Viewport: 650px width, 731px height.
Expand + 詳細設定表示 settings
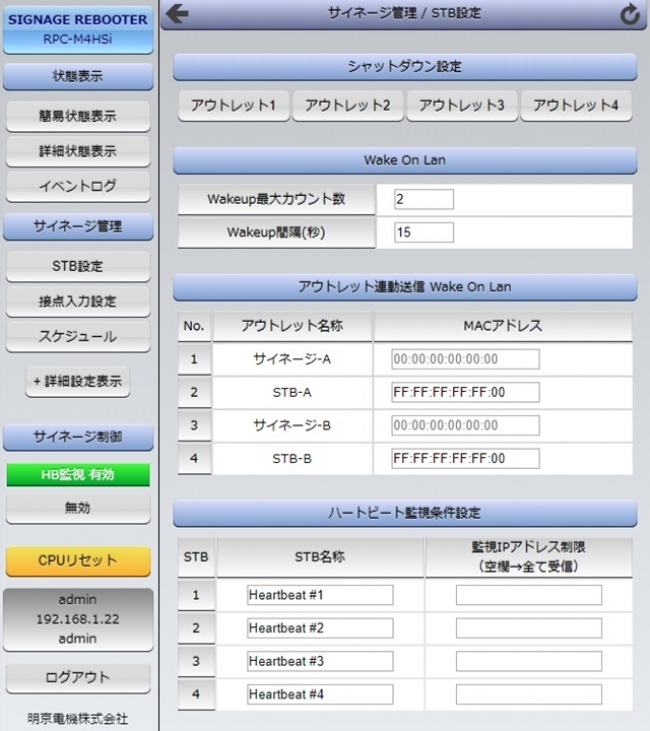click(78, 381)
